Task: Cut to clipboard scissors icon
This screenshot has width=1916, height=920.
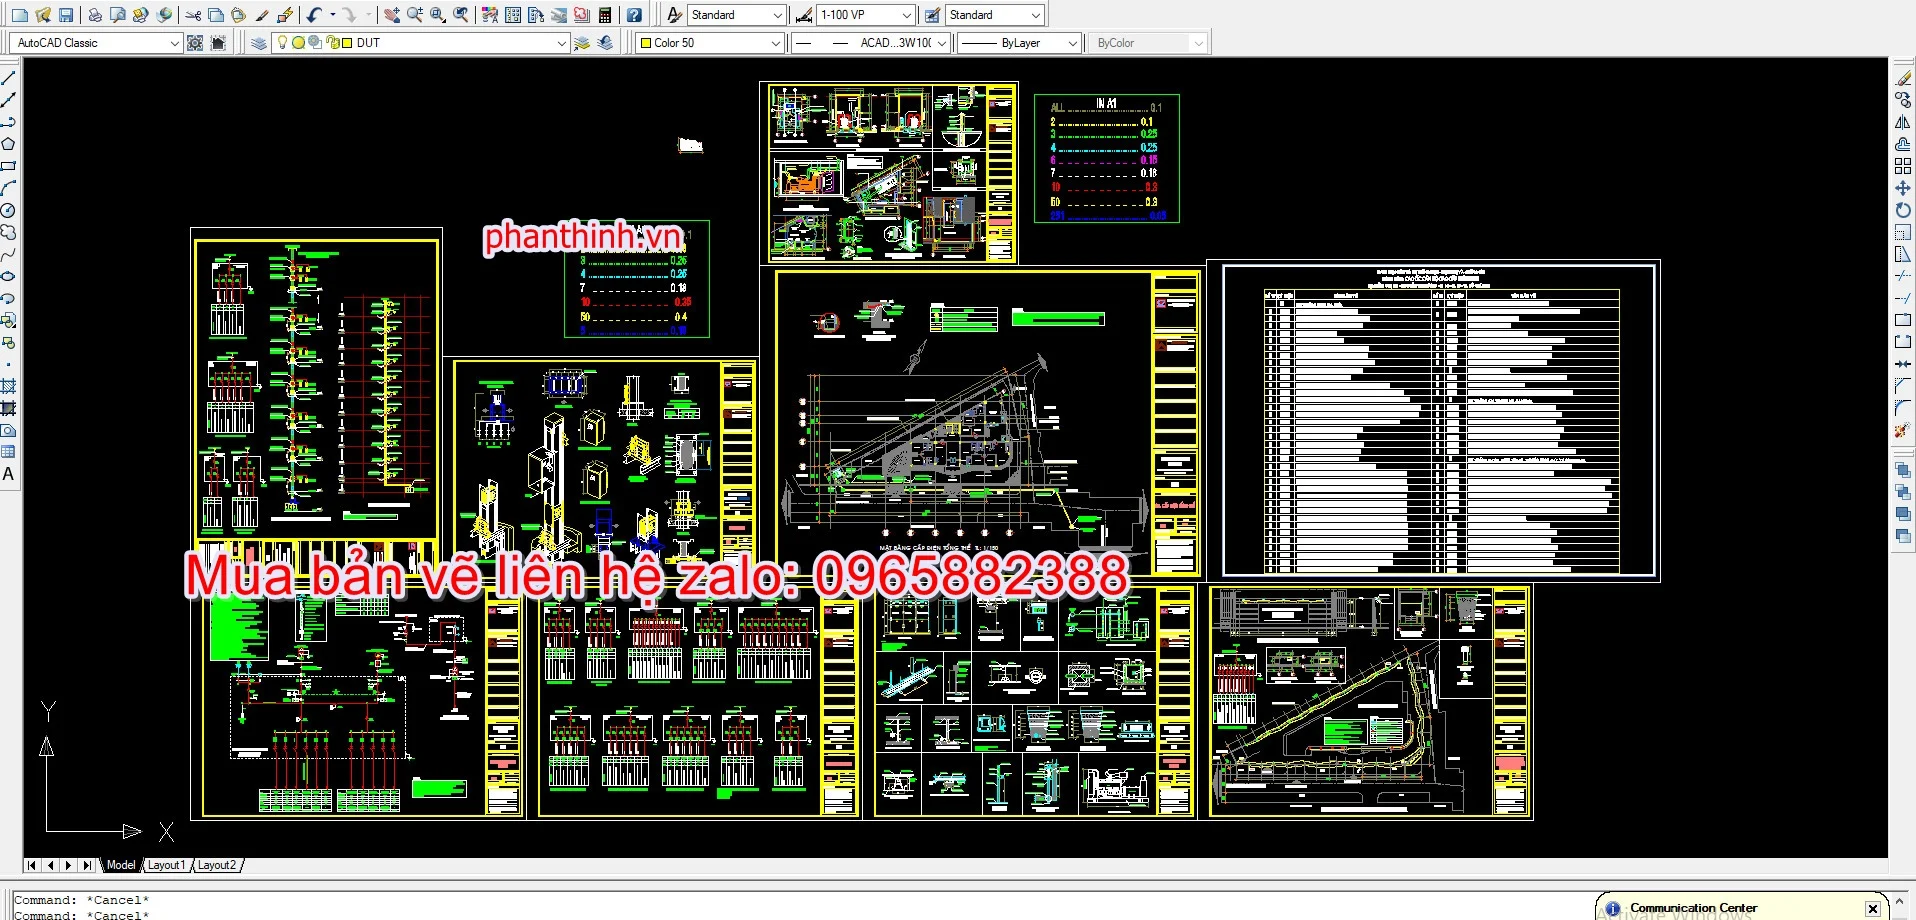Action: (193, 15)
